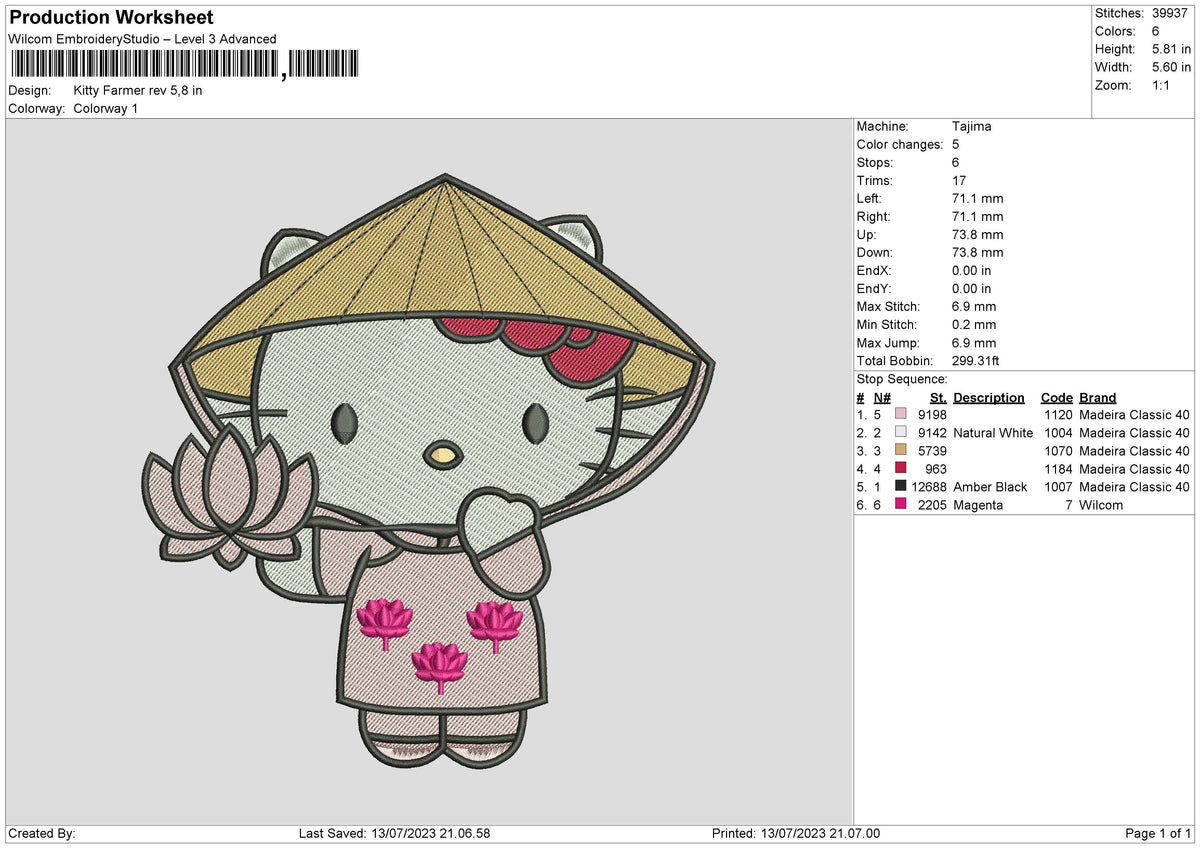Click the 'Created By:' footer label
Image resolution: width=1200 pixels, height=848 pixels.
pyautogui.click(x=42, y=834)
